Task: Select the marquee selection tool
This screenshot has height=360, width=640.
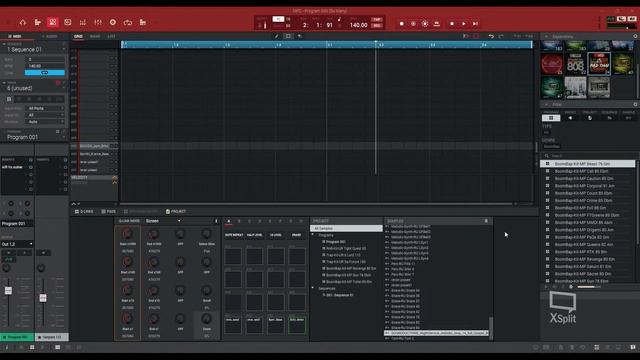Action: [288, 36]
